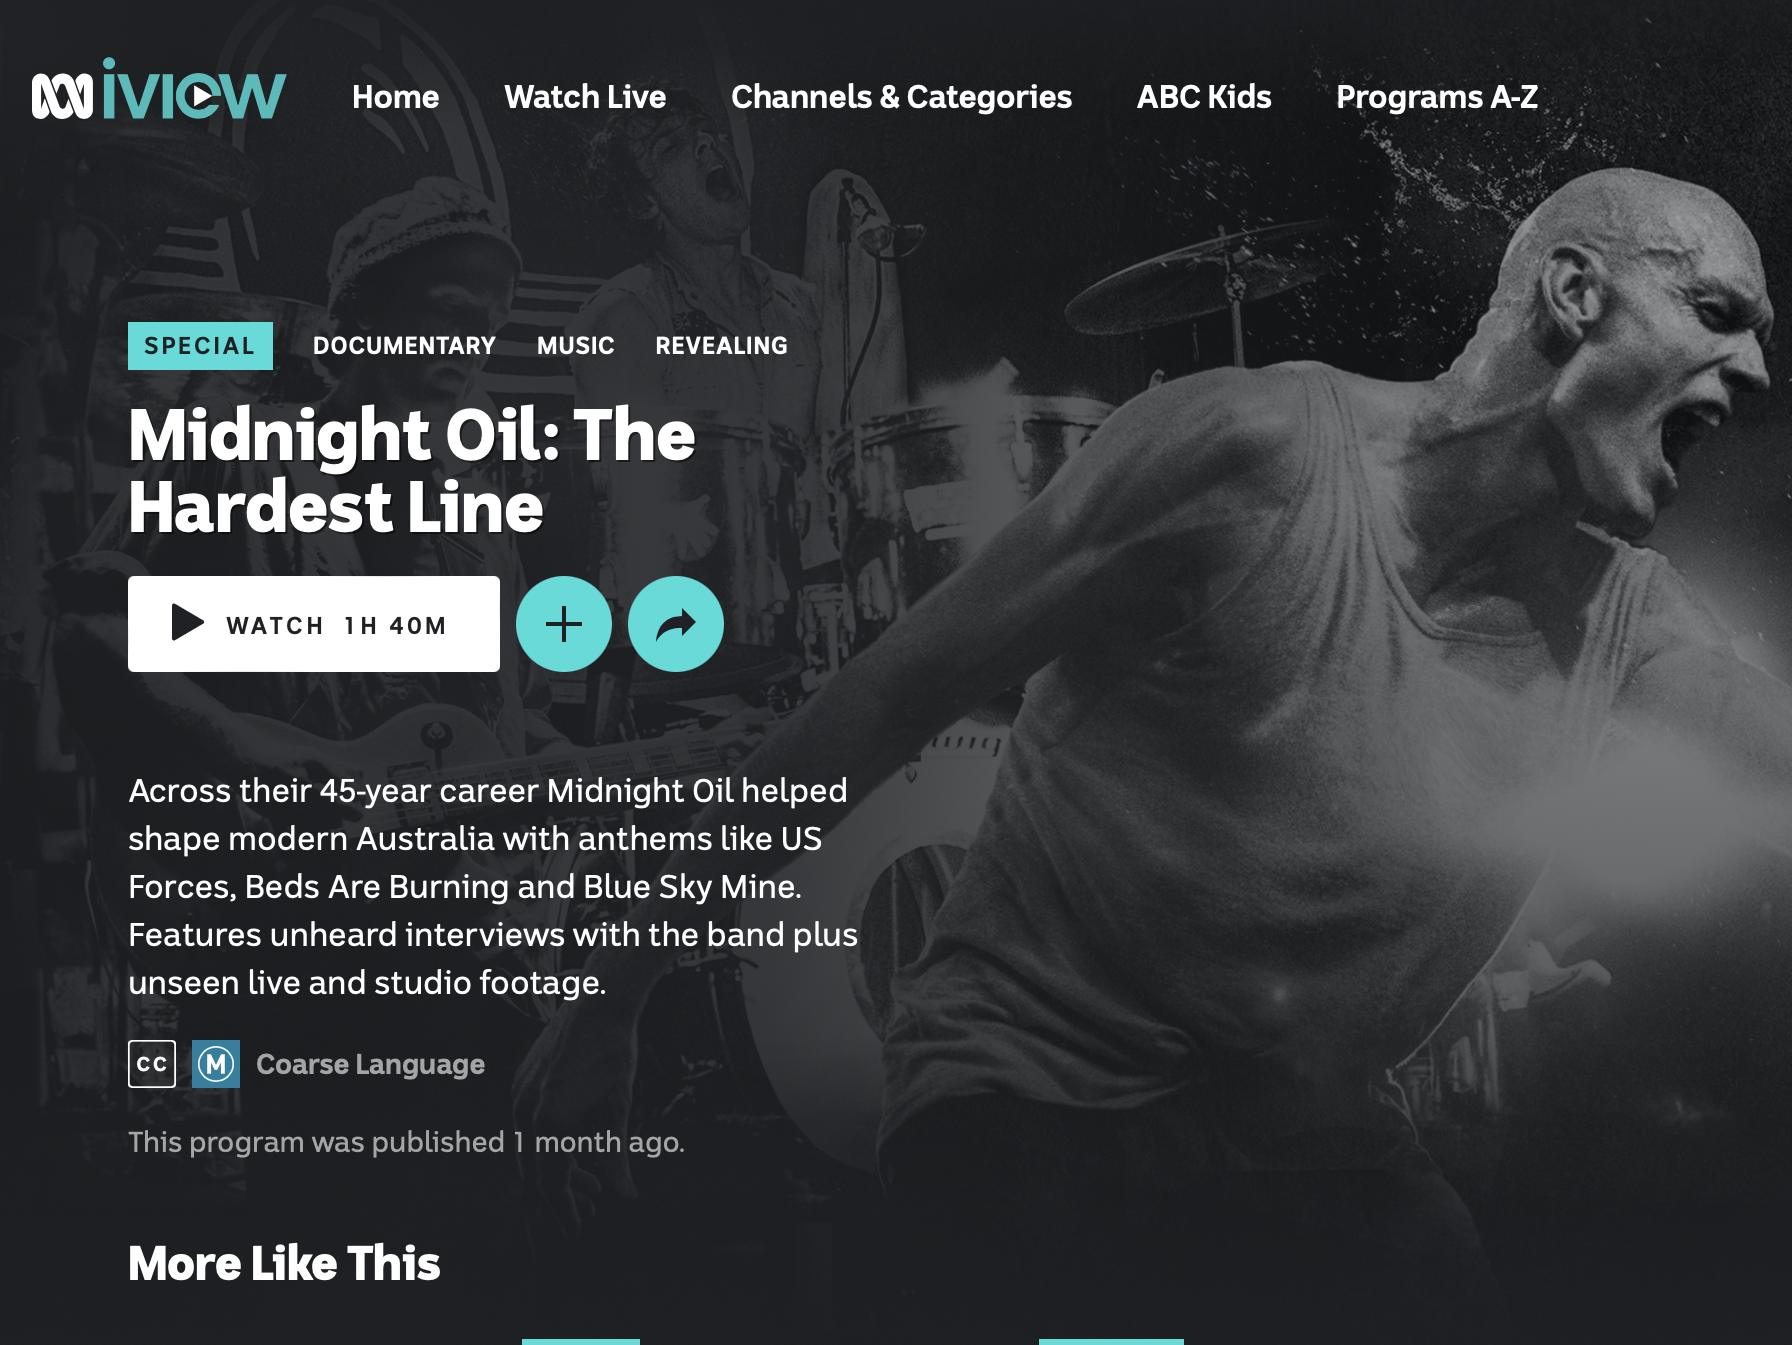Open Programs A-Z listing
This screenshot has height=1345, width=1792.
[x=1437, y=97]
